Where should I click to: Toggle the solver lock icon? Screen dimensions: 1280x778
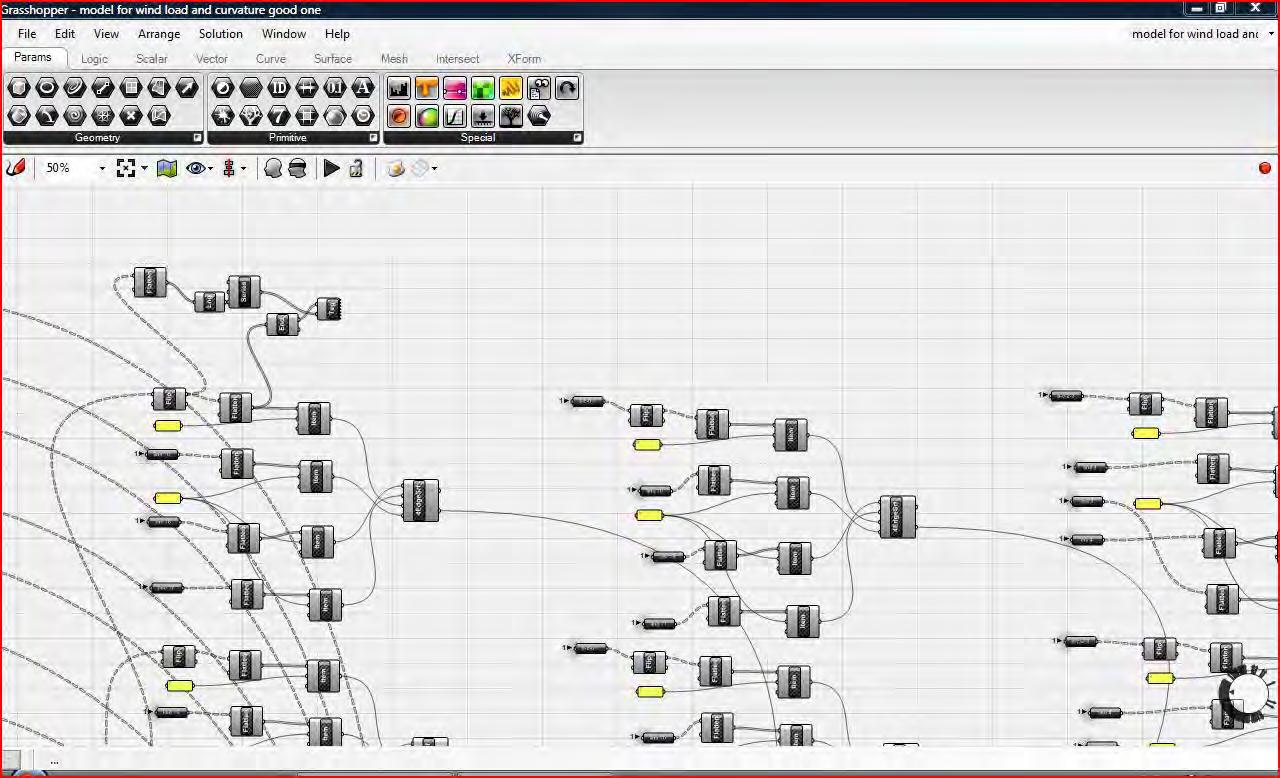pyautogui.click(x=356, y=168)
